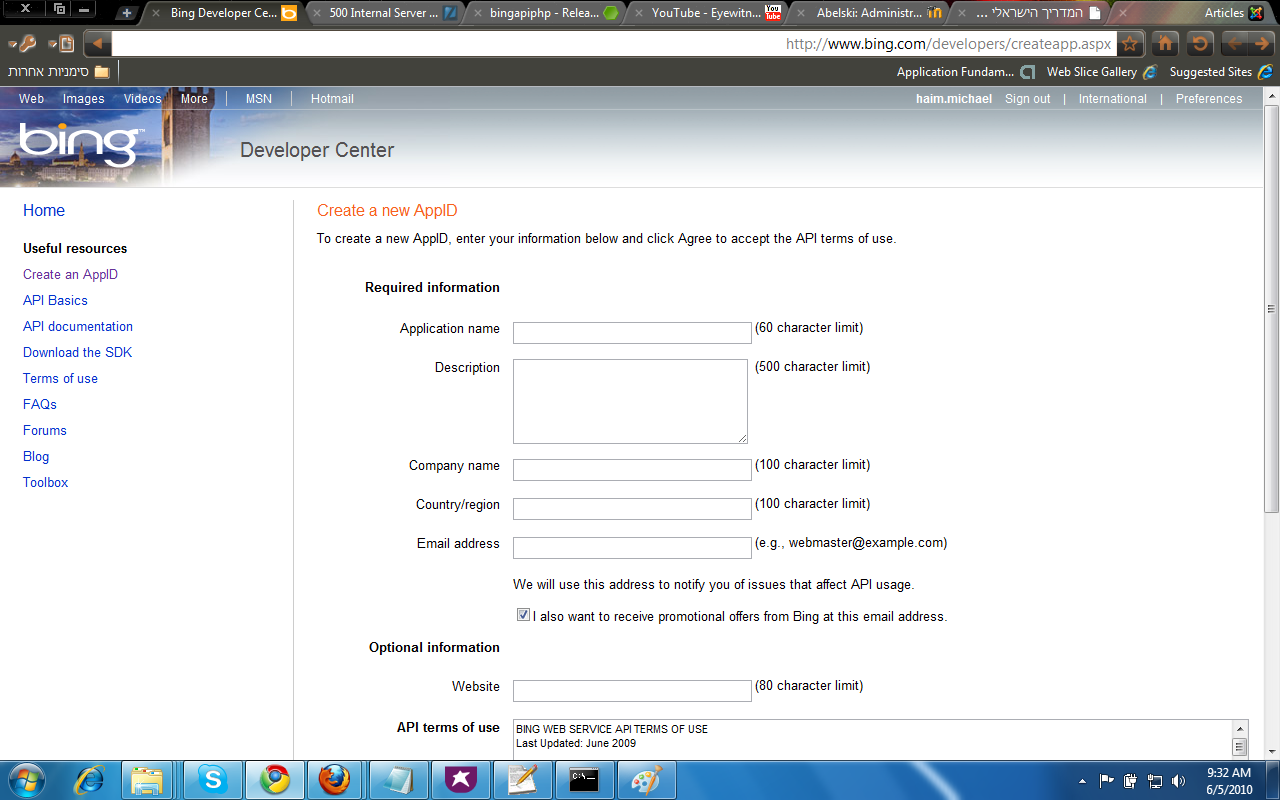Show hidden system tray icons
Image resolution: width=1280 pixels, height=800 pixels.
click(x=1083, y=781)
